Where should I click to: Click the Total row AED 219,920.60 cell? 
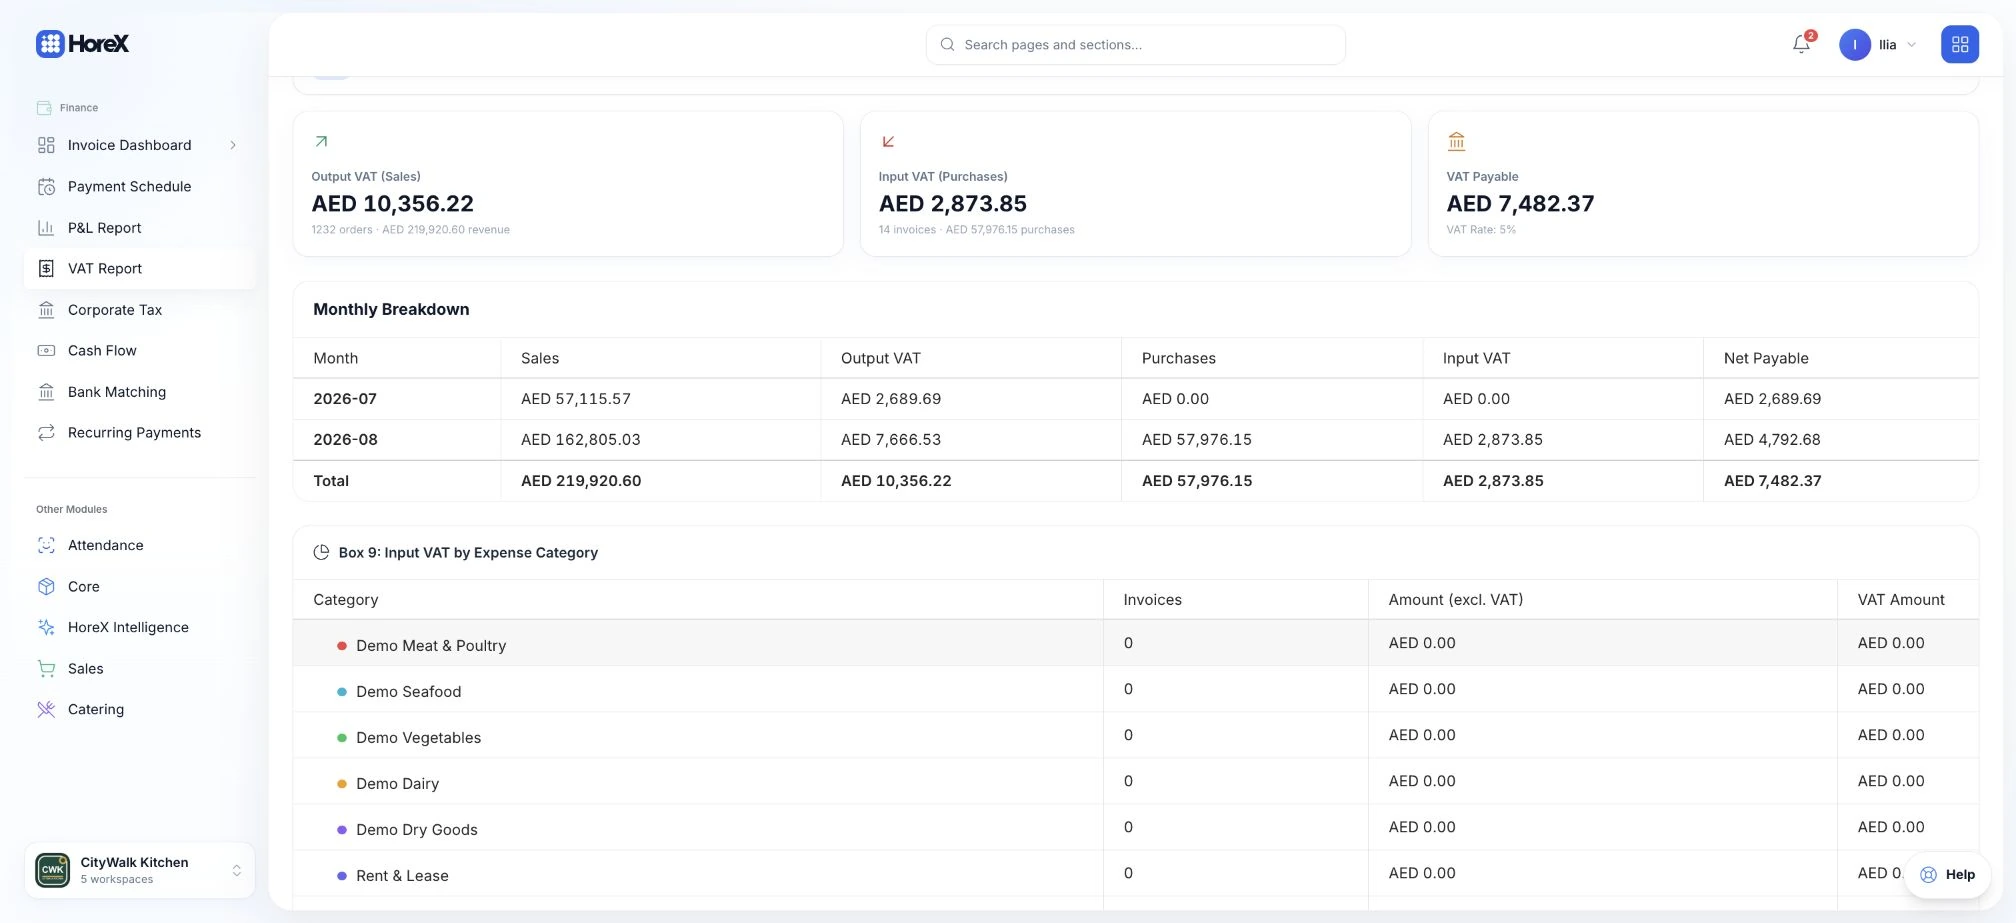point(581,481)
